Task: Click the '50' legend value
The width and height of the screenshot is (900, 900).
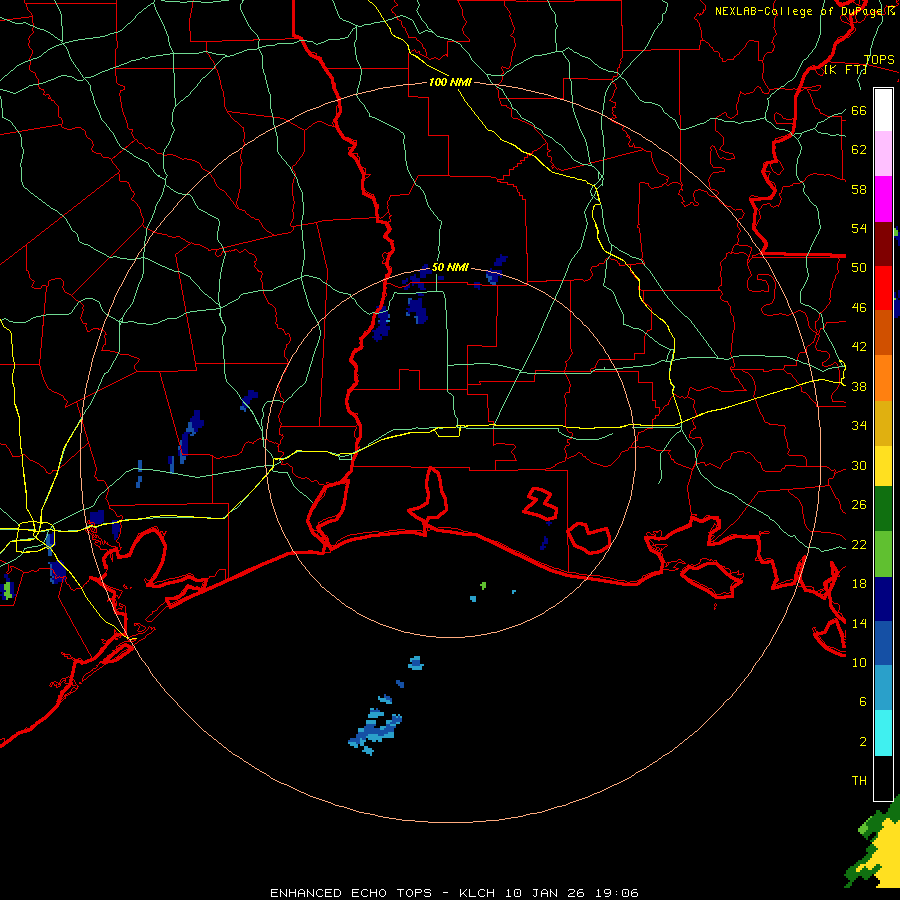Action: pos(859,267)
